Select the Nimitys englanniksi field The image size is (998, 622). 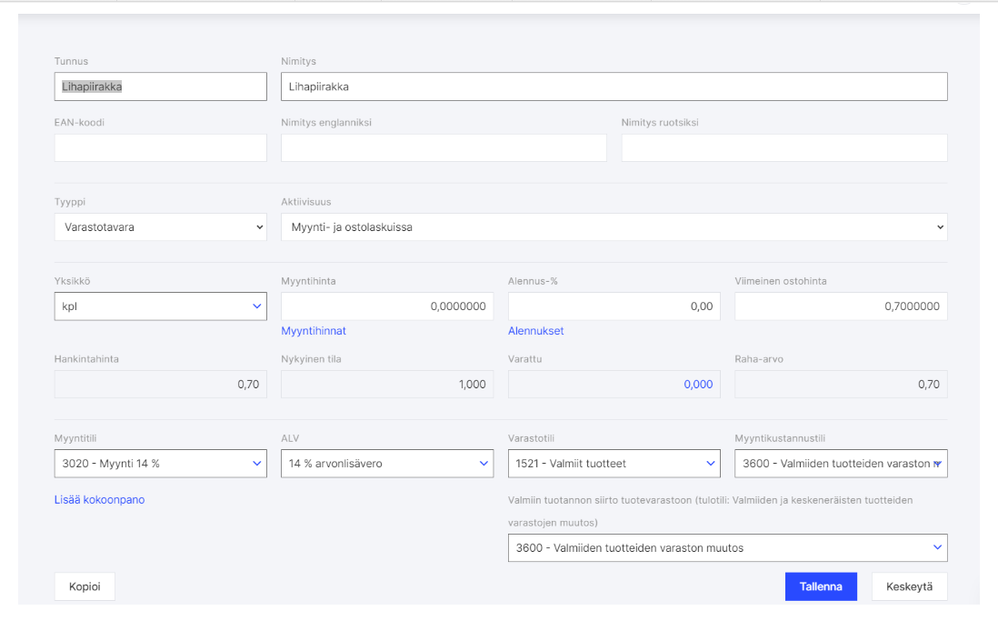click(x=444, y=148)
